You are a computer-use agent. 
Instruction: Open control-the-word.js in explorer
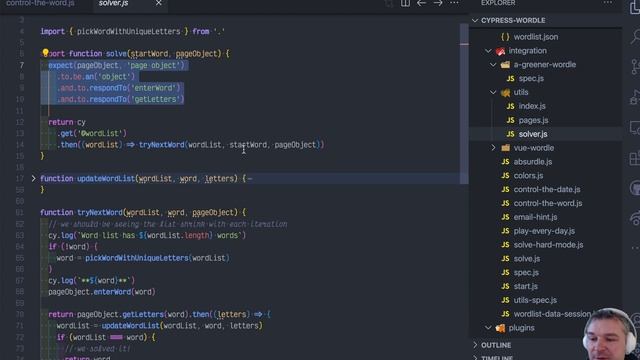548,203
